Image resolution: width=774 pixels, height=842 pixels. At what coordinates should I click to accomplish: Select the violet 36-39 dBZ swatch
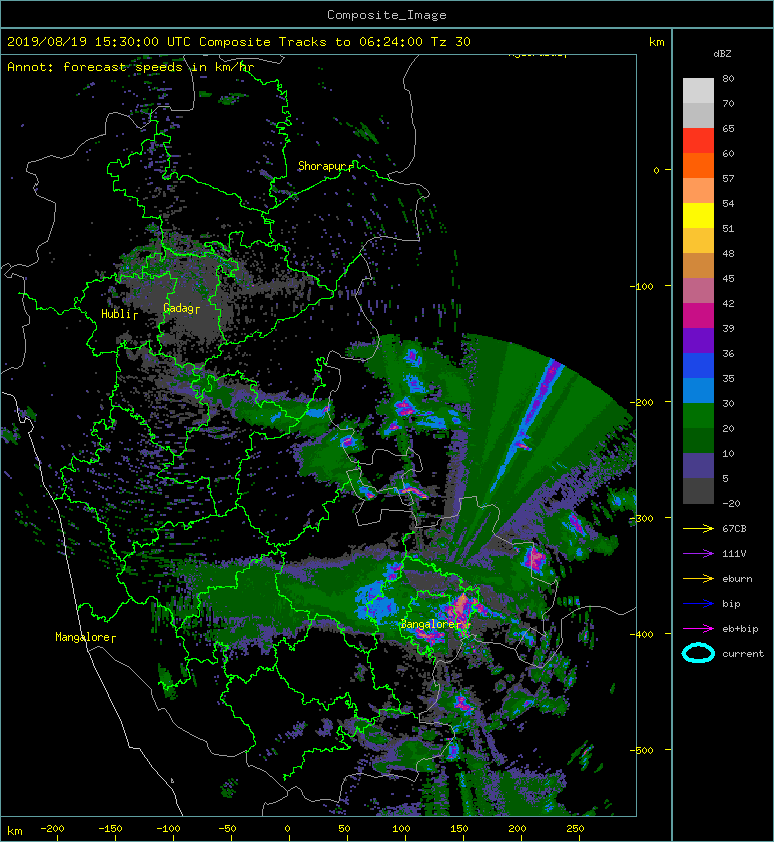tap(698, 340)
